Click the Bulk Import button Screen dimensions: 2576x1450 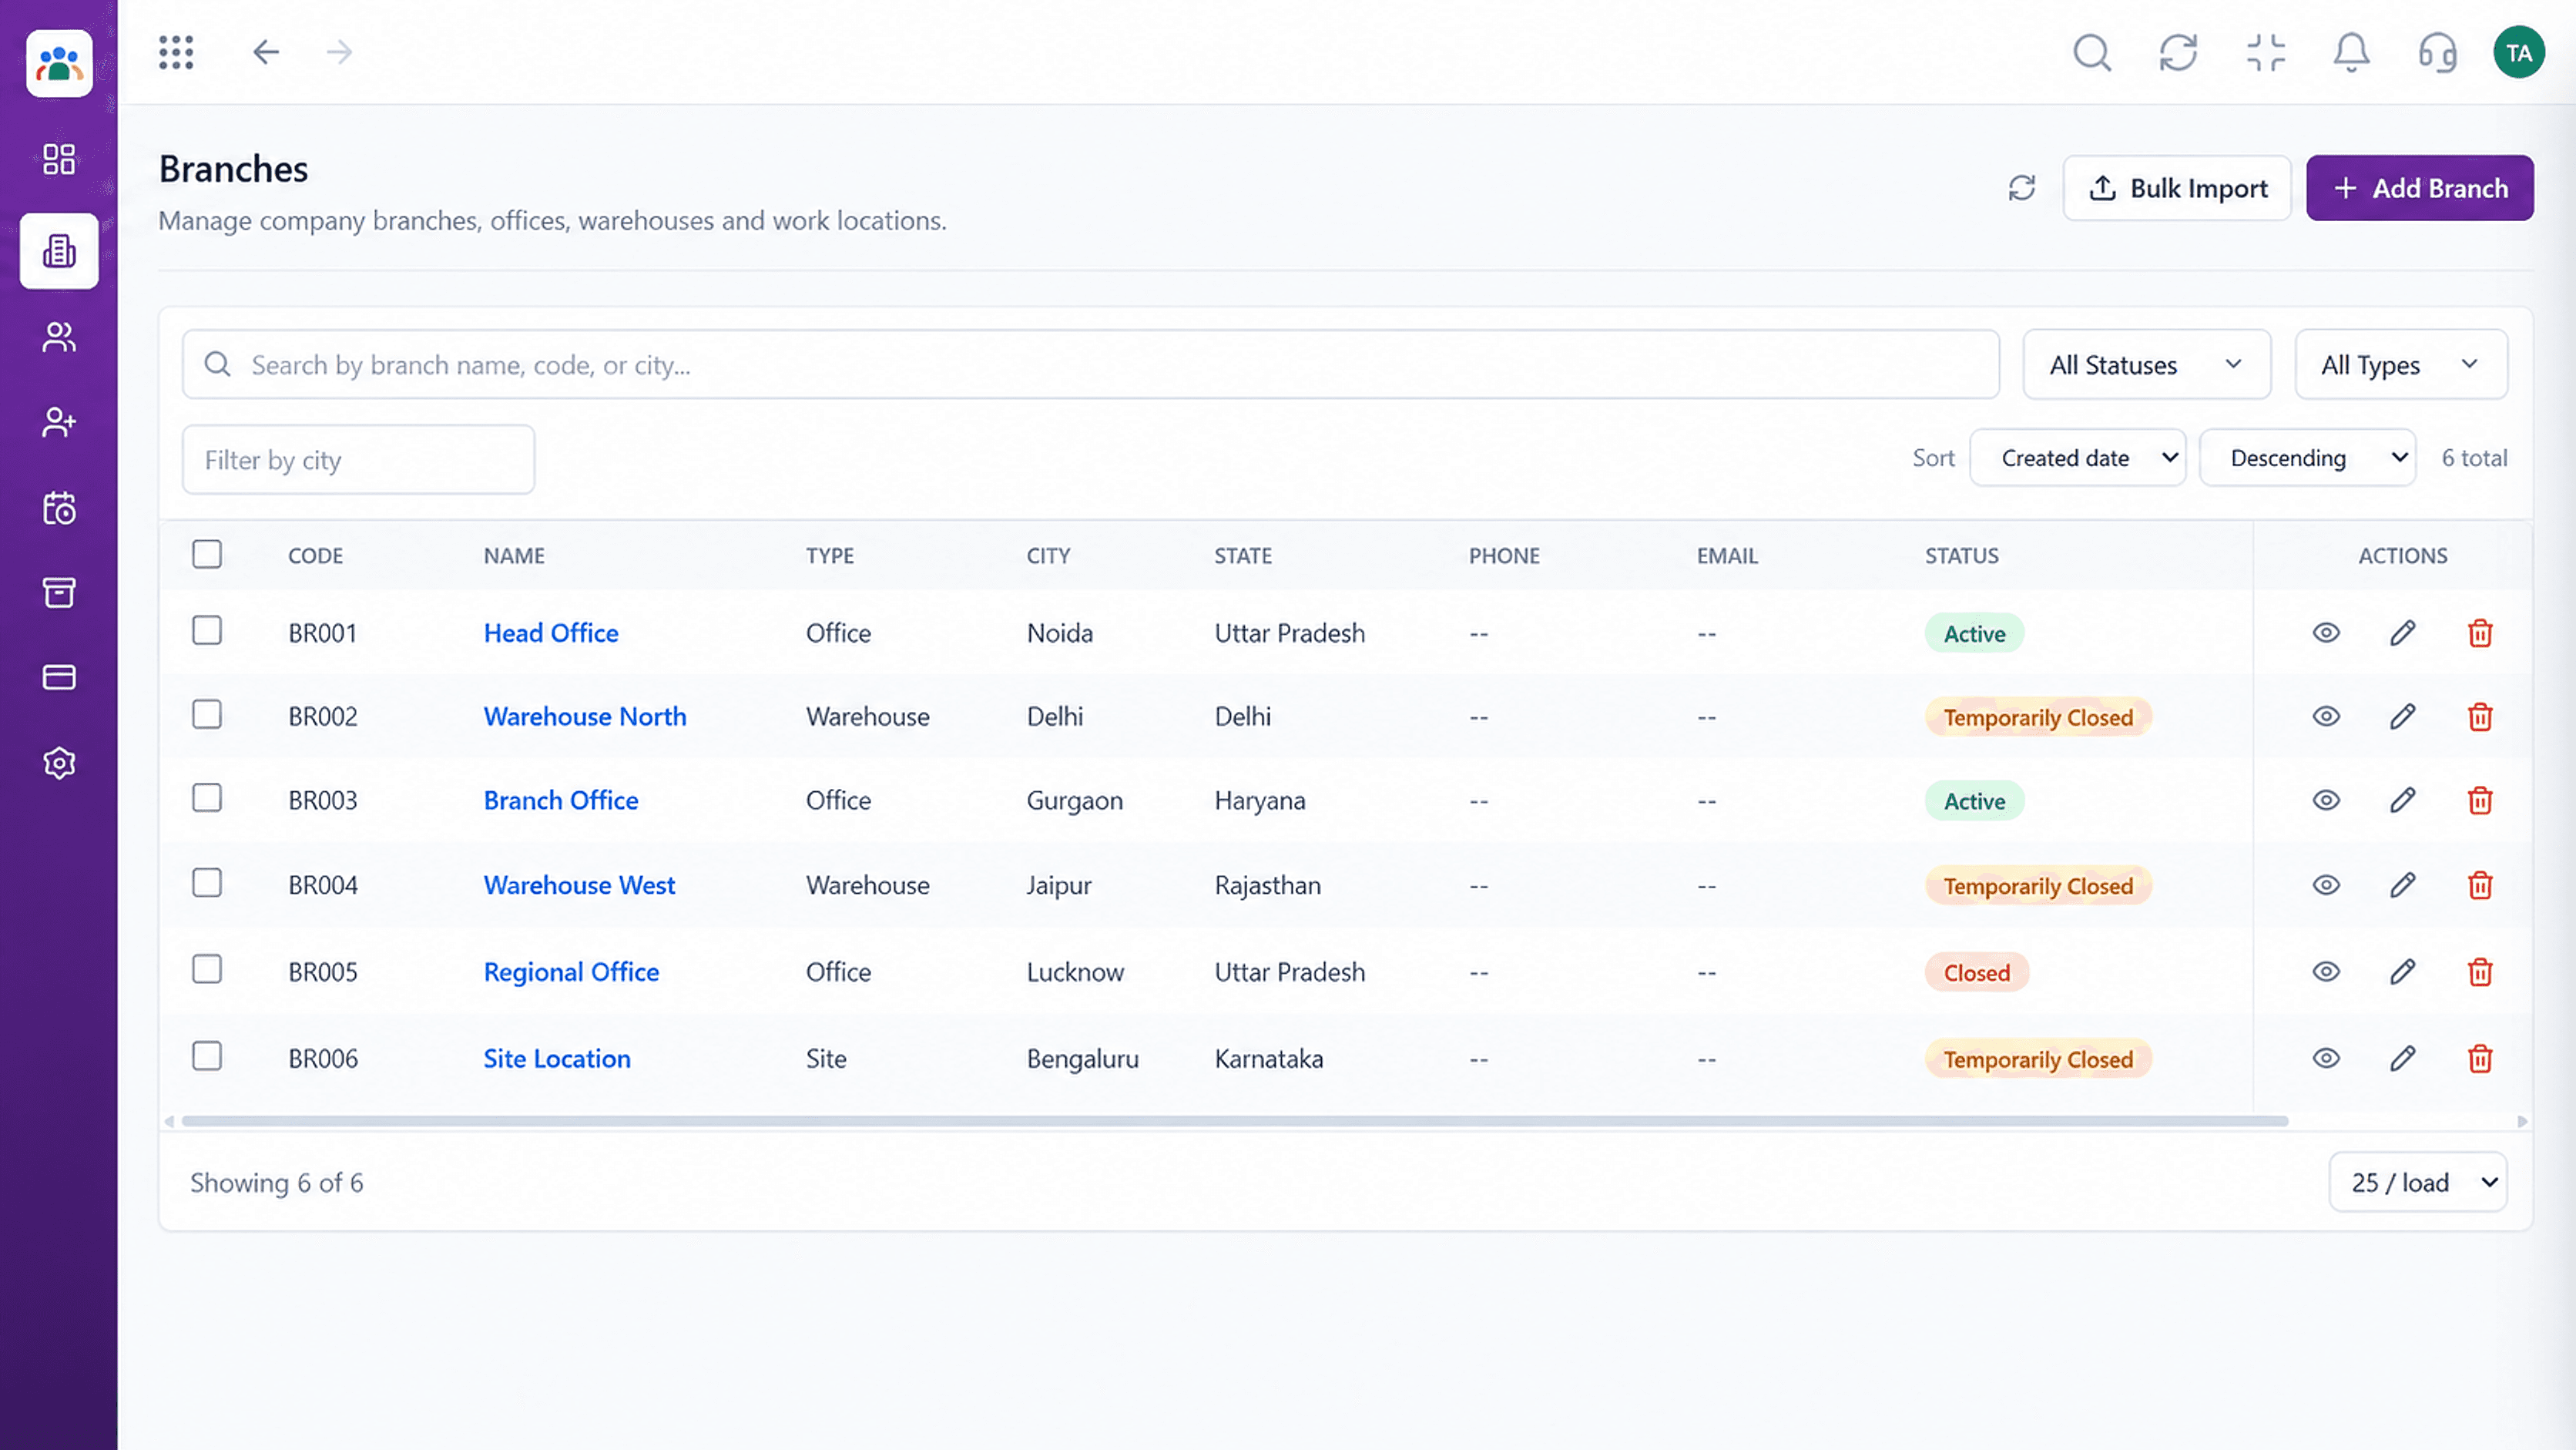tap(2177, 188)
